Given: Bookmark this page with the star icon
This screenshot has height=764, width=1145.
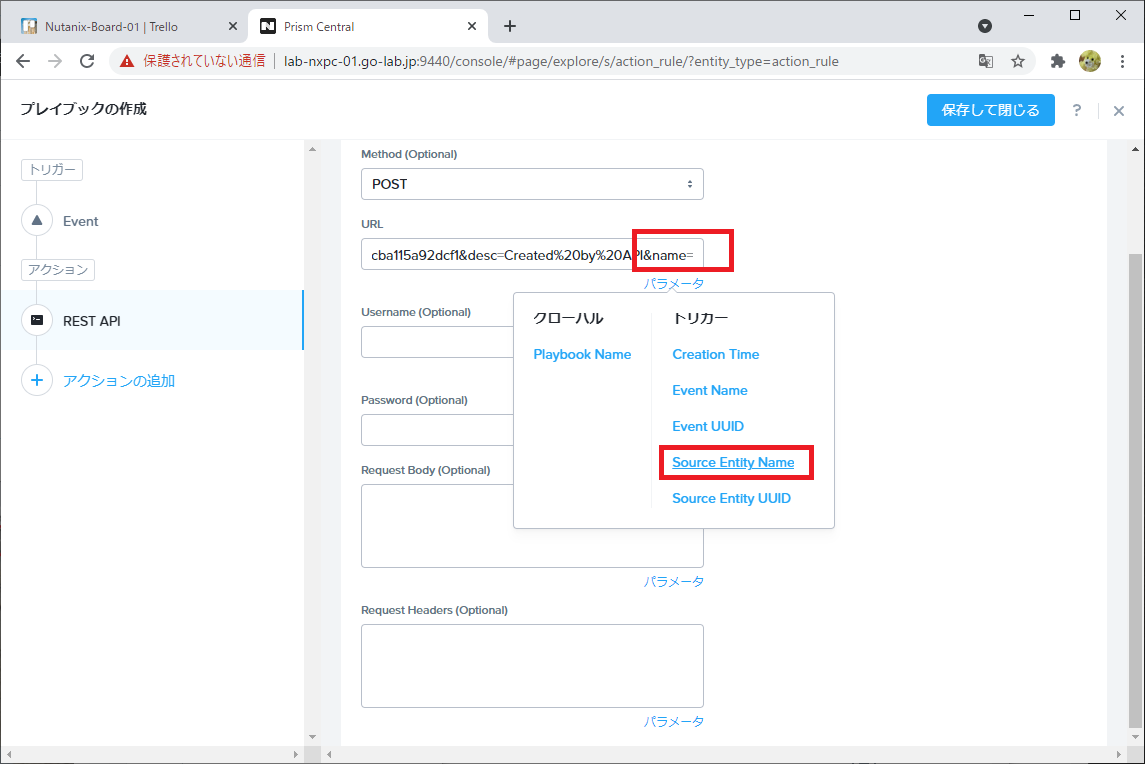Looking at the screenshot, I should (1018, 61).
